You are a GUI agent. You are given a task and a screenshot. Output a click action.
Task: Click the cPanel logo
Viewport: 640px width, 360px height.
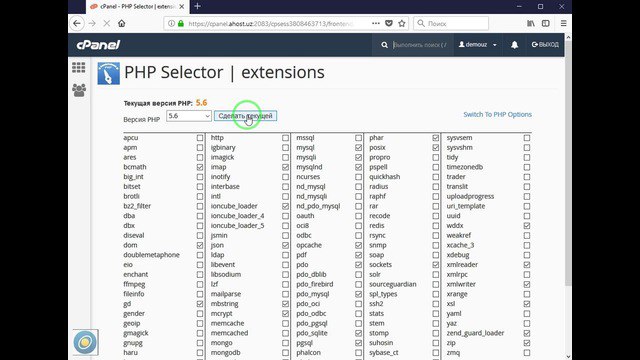point(98,44)
